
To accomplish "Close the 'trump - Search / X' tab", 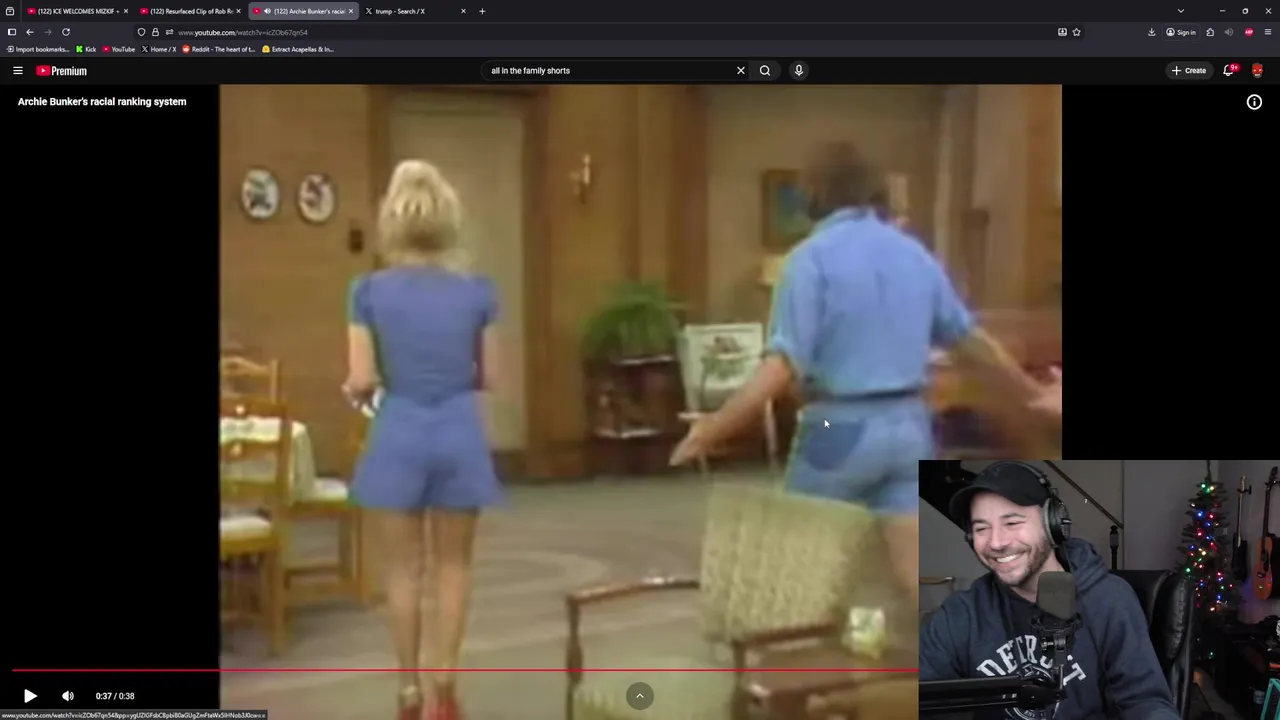I will [x=463, y=11].
